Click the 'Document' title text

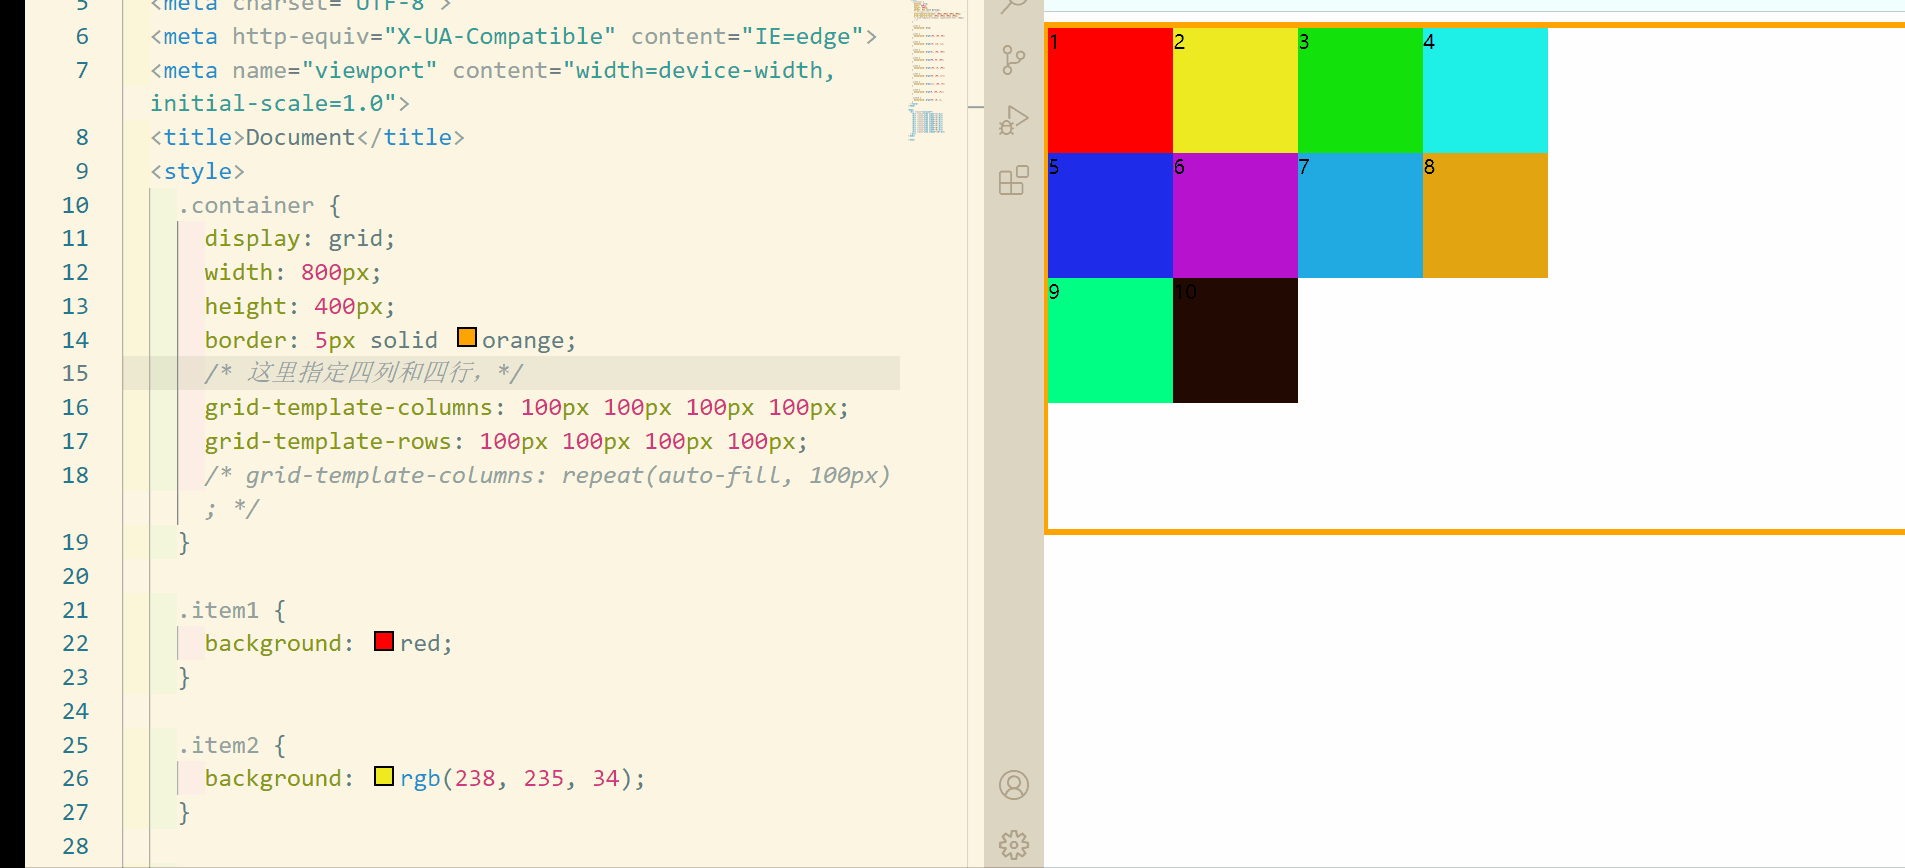click(x=301, y=137)
